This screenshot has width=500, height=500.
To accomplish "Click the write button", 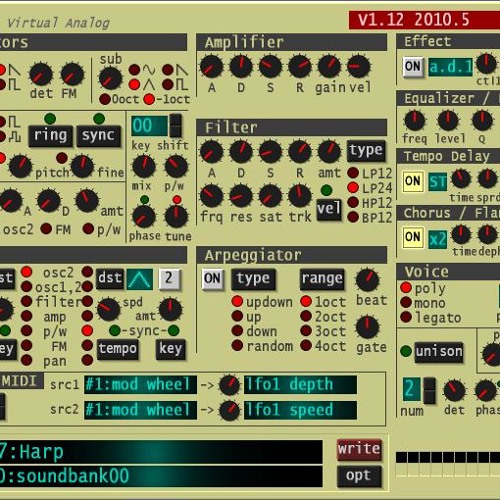I will click(359, 449).
